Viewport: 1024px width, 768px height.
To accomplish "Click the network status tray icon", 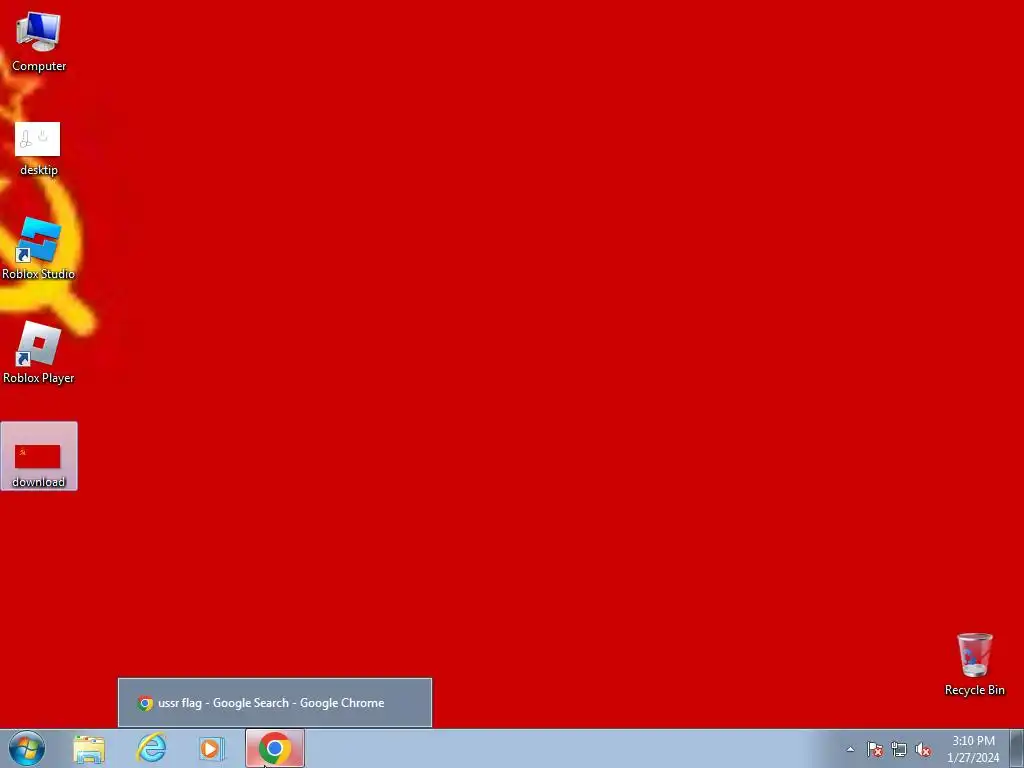I will (899, 749).
